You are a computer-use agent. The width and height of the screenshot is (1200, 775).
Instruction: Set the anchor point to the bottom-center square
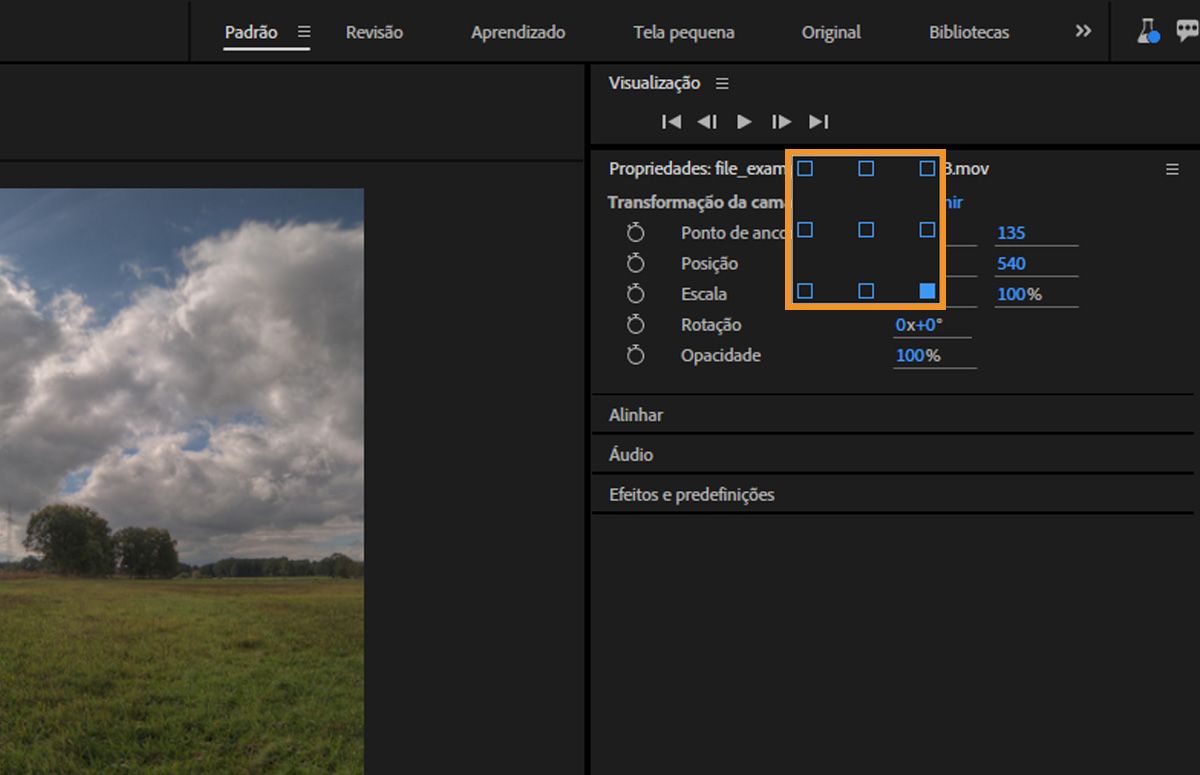coord(866,291)
